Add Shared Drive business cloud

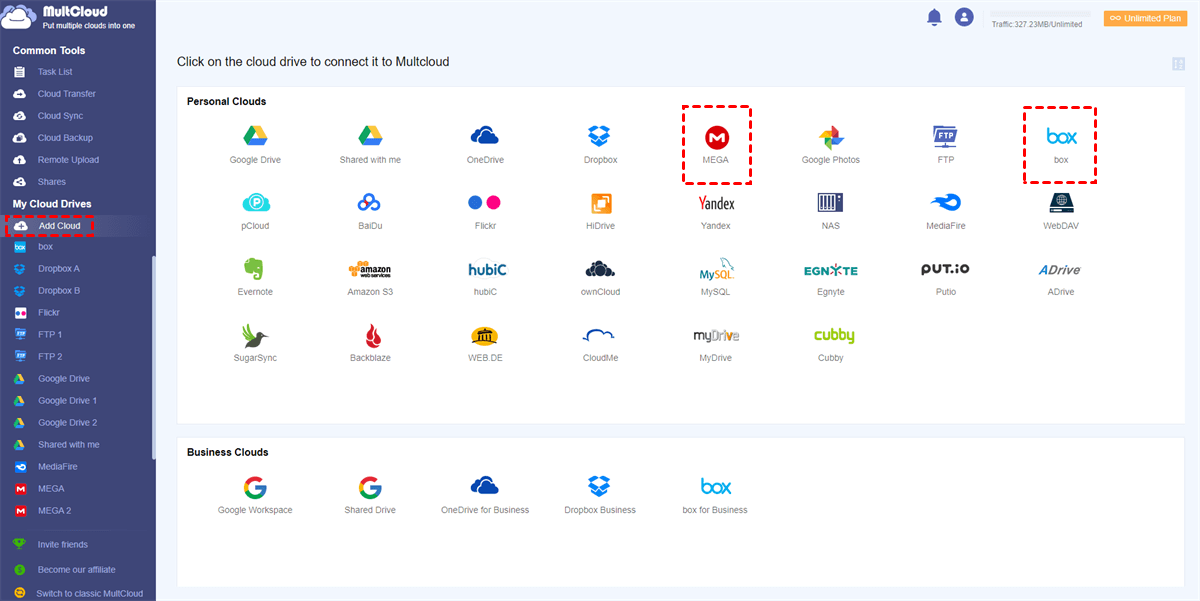[x=370, y=496]
